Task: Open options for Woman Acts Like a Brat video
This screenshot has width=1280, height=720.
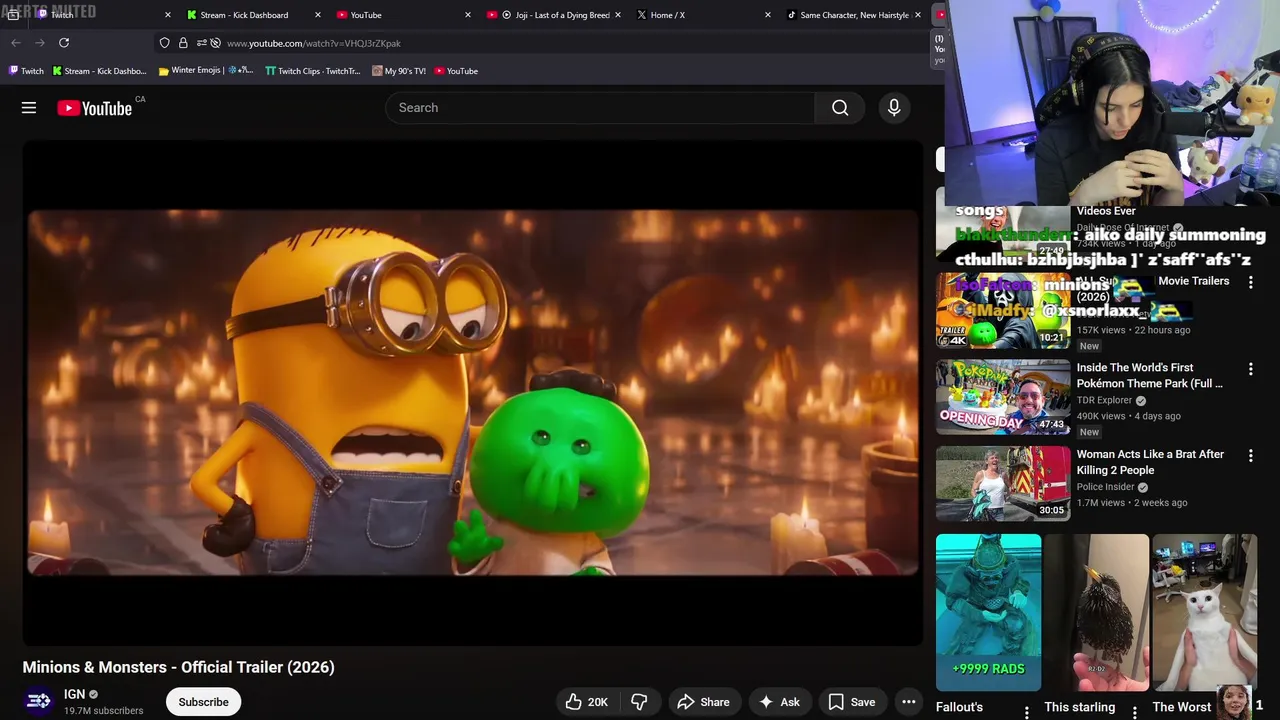Action: click(x=1250, y=456)
